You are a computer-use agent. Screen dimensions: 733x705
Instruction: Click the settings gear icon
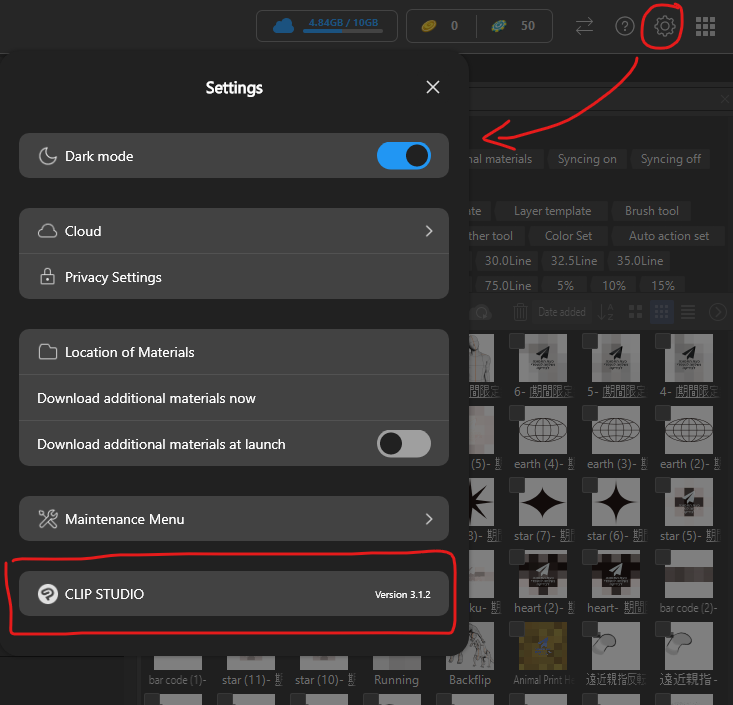coord(664,26)
